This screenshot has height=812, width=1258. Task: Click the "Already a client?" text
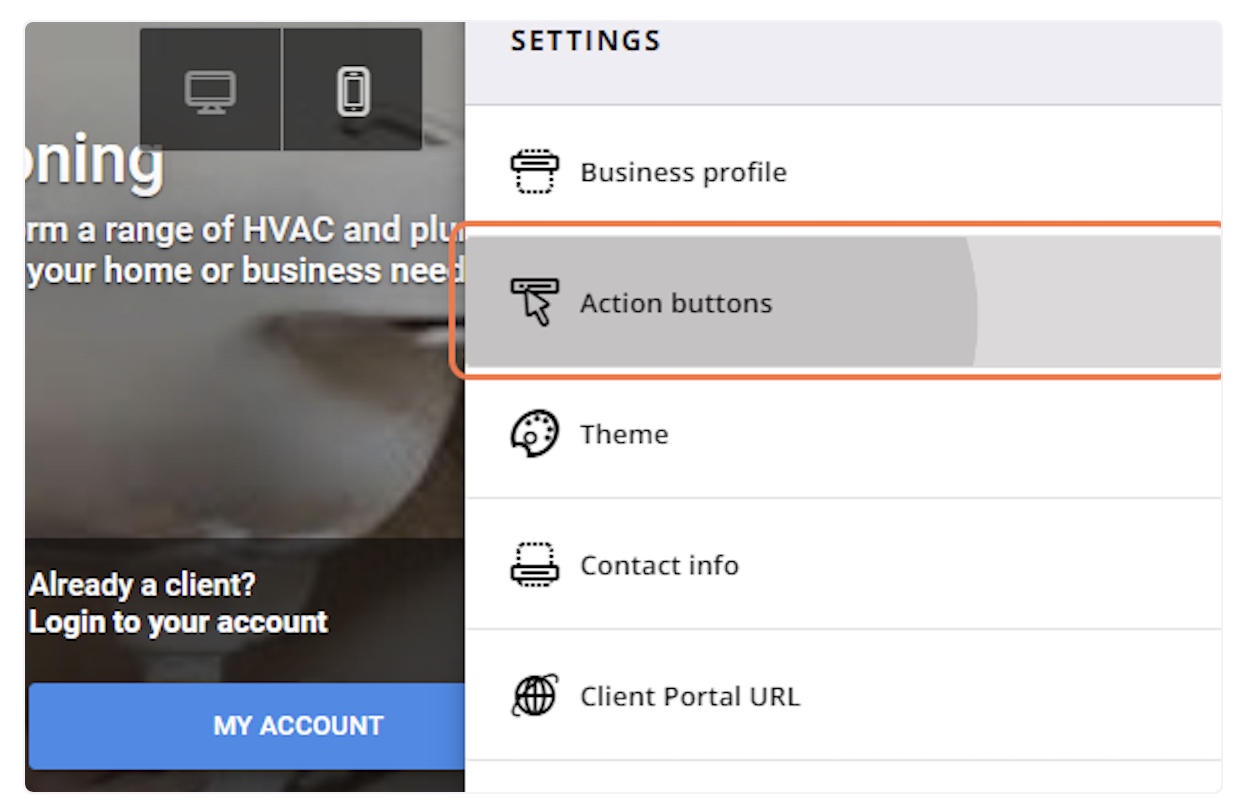coord(142,584)
